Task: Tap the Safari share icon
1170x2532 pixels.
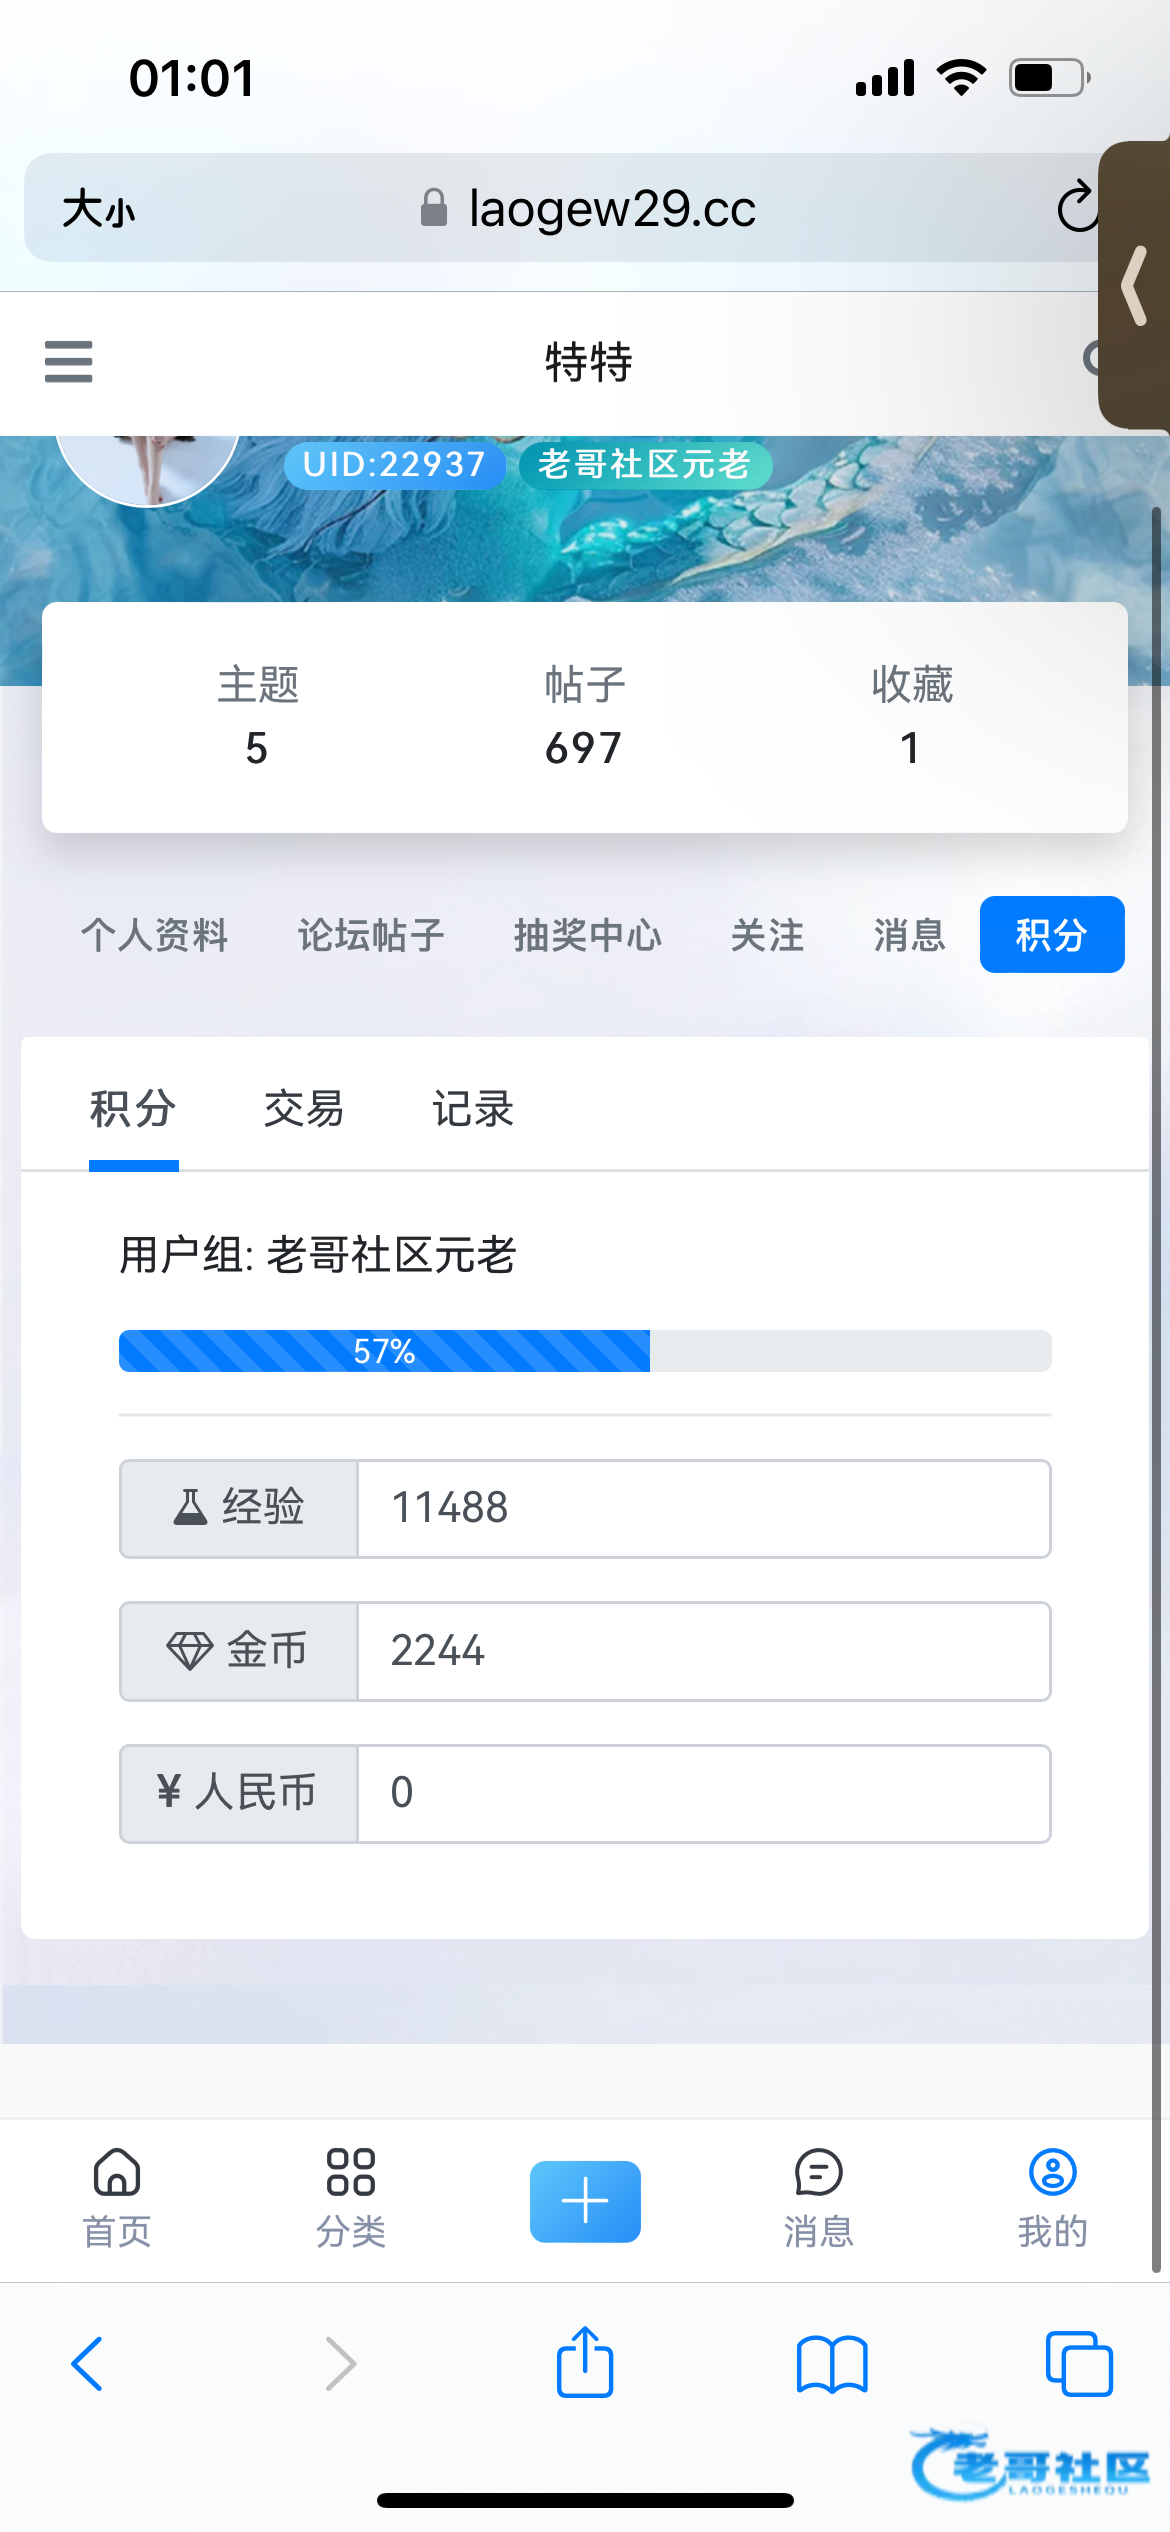Action: coord(585,2363)
